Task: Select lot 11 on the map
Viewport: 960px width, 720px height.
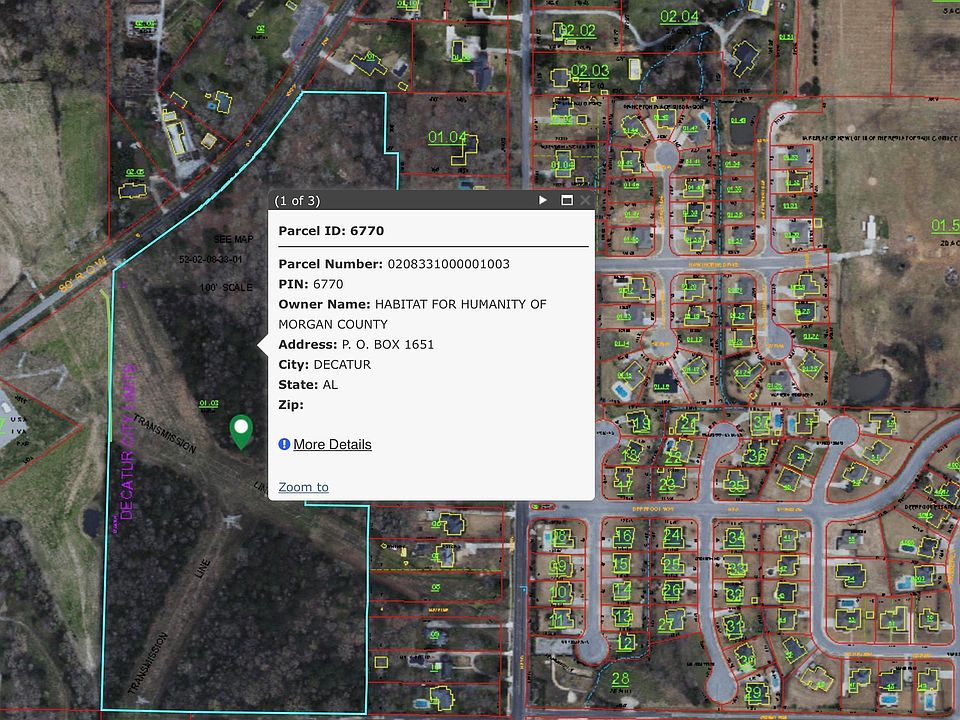Action: click(x=558, y=620)
